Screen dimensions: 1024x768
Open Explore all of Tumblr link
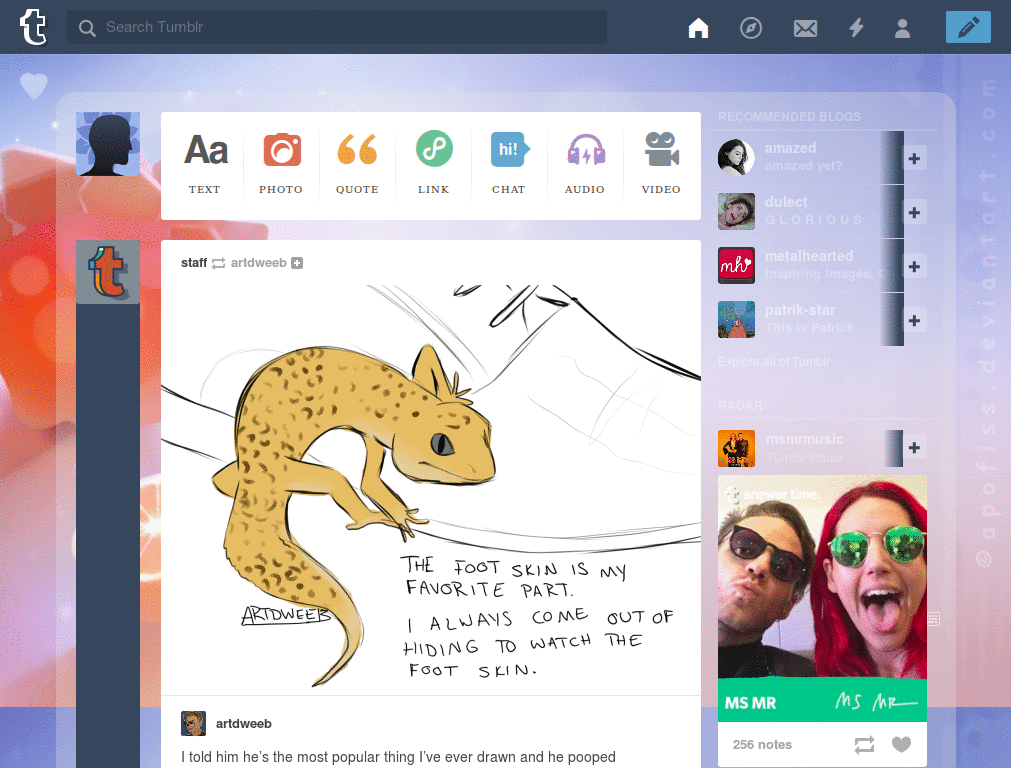click(x=774, y=362)
